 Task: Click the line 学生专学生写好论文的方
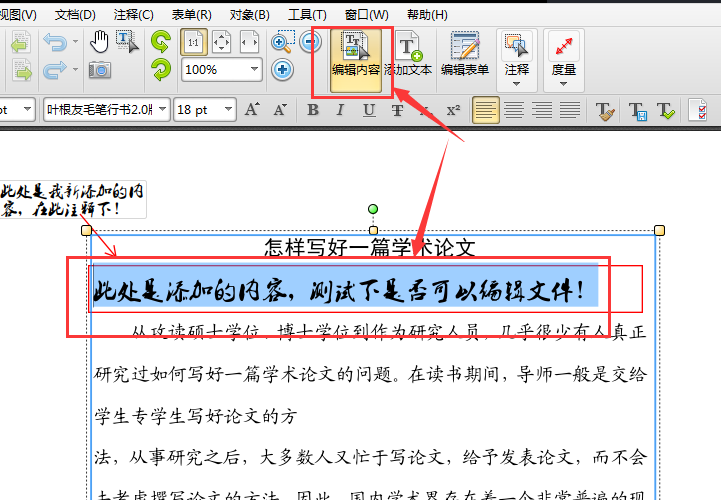pos(195,417)
